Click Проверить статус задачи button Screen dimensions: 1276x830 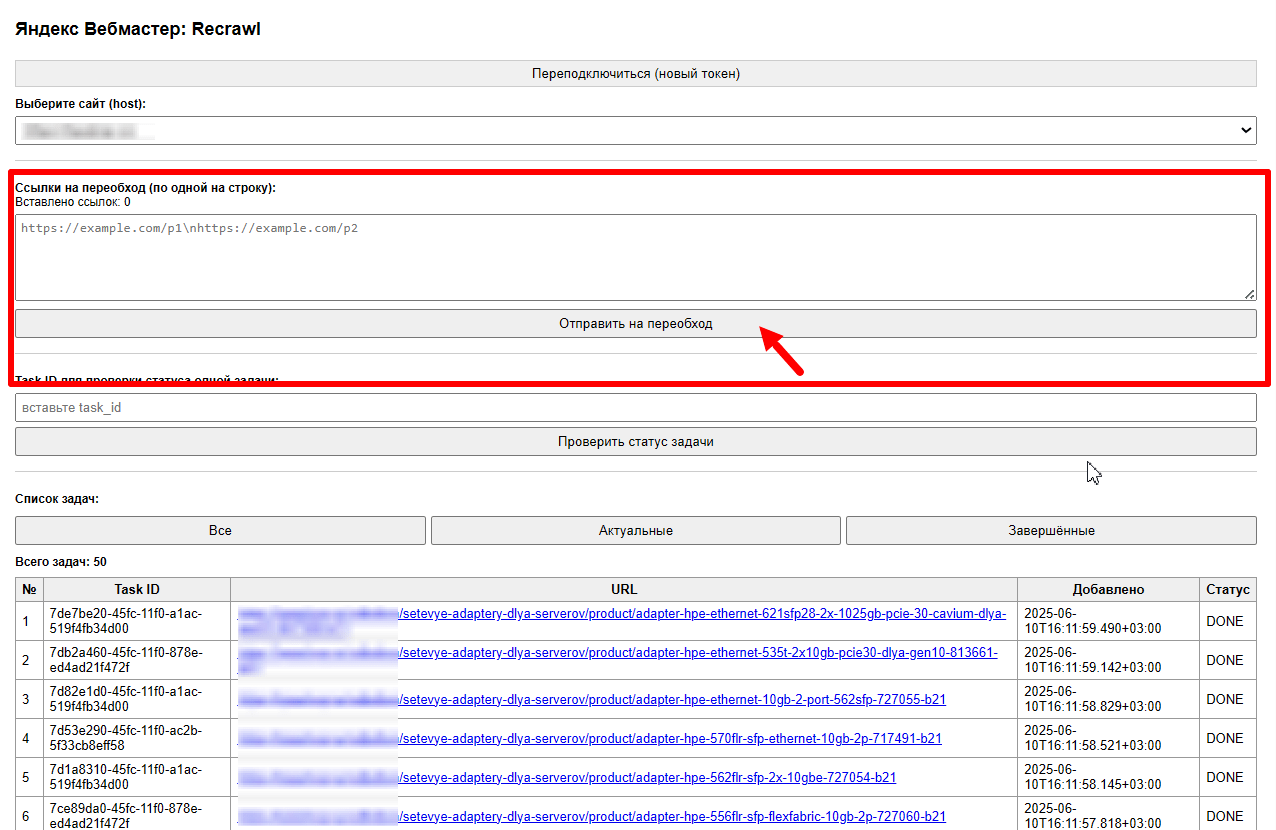[x=635, y=442]
